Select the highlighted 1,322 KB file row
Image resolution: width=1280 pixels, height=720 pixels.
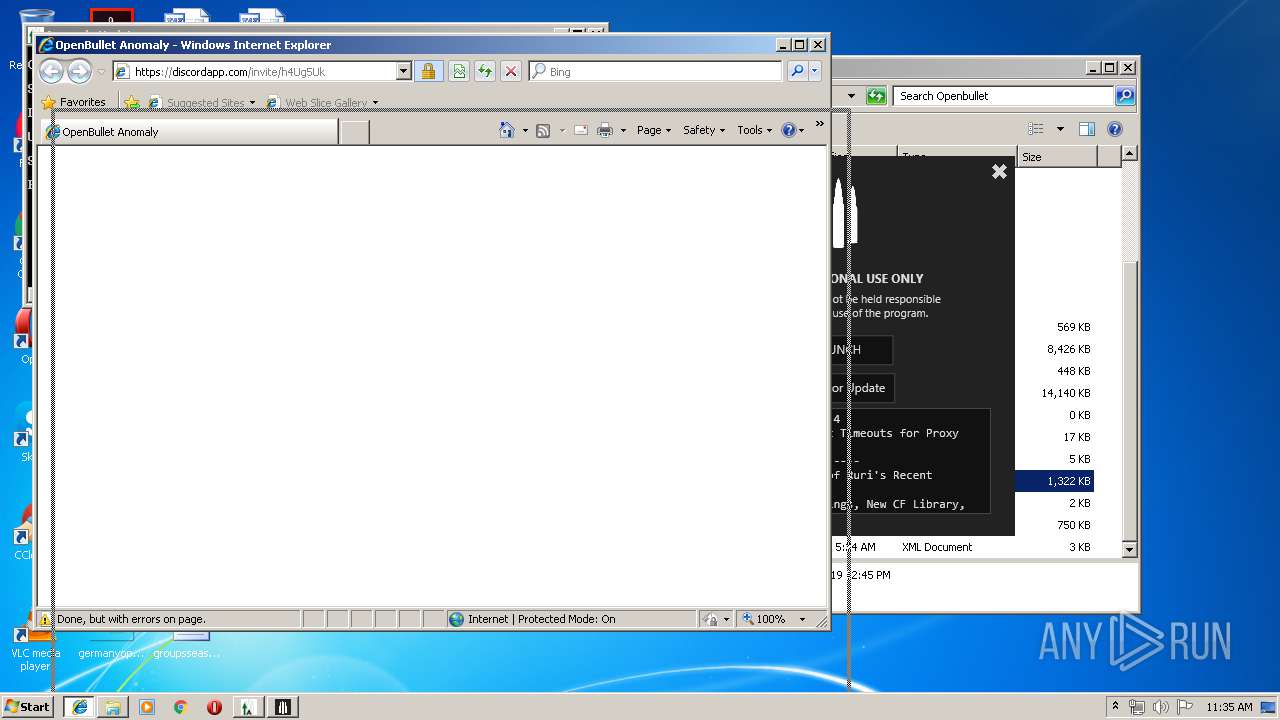(x=1054, y=481)
